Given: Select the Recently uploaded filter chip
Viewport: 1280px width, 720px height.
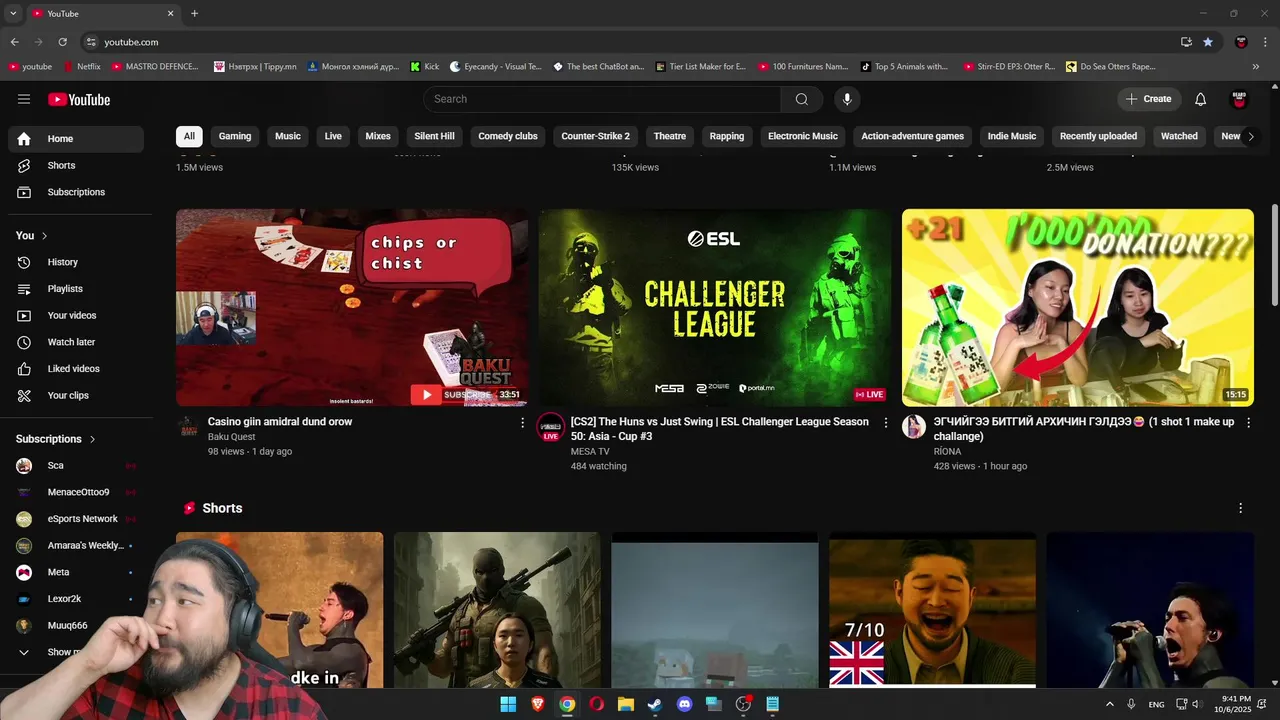Looking at the screenshot, I should (1098, 136).
